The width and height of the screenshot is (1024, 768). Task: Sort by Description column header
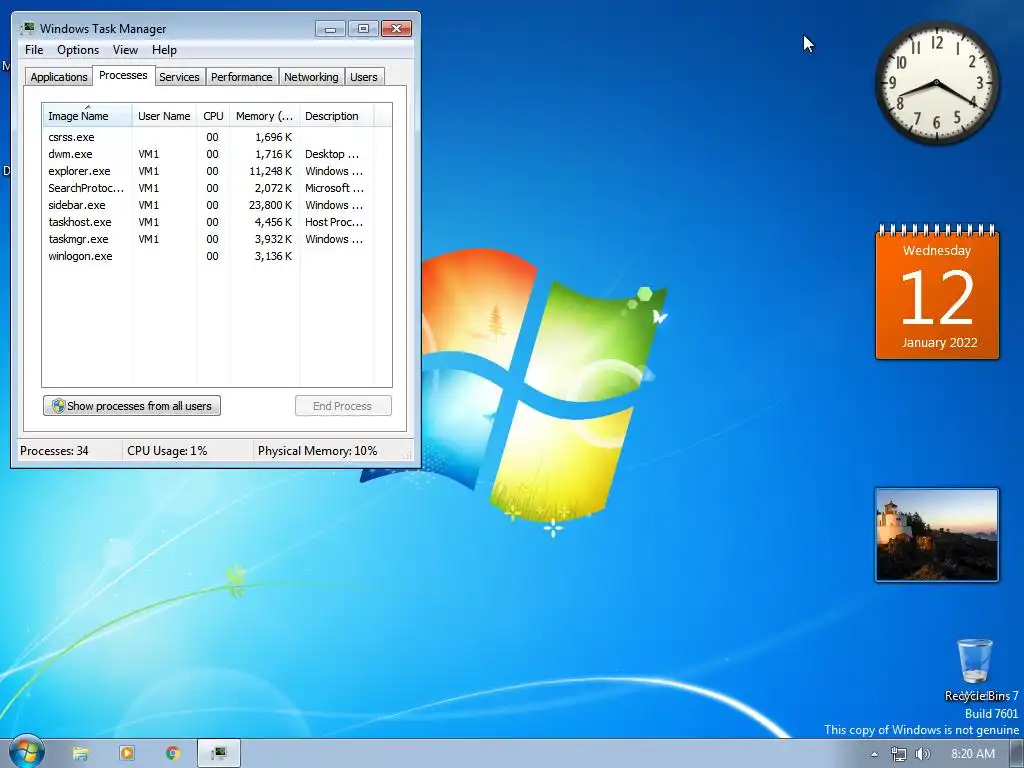click(x=336, y=116)
